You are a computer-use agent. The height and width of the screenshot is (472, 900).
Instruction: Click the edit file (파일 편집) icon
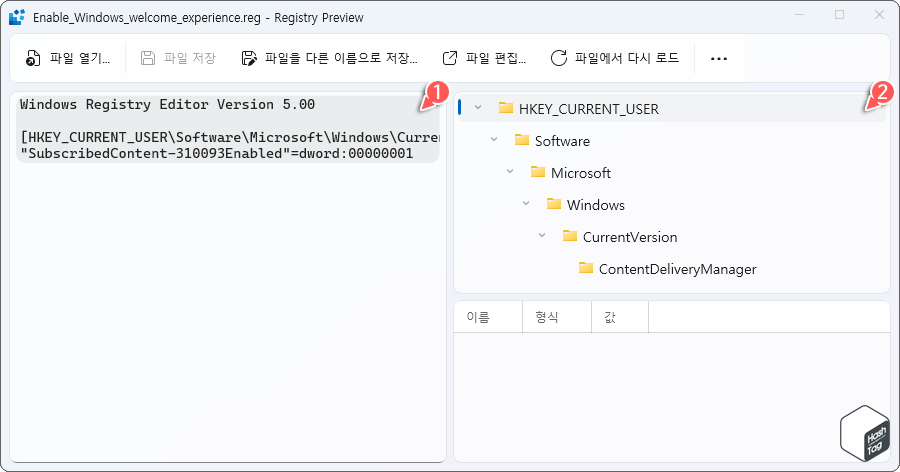450,58
